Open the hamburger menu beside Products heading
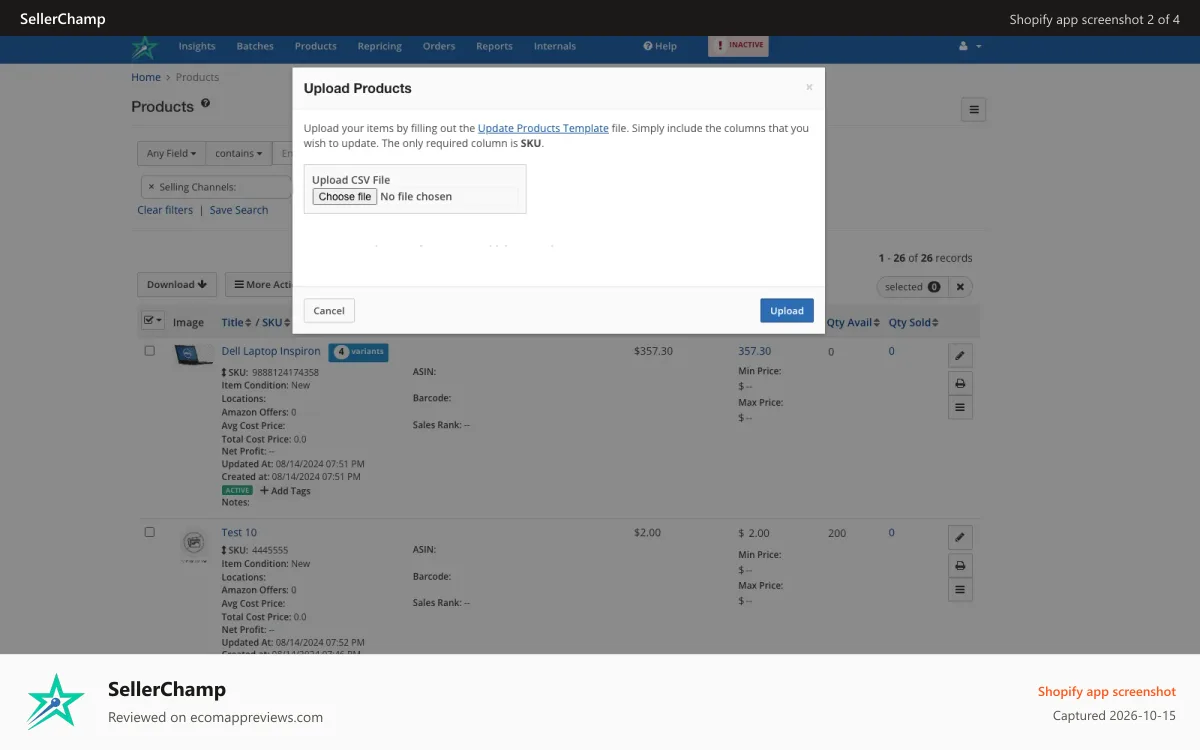Screen dimensions: 1200x750 [974, 110]
